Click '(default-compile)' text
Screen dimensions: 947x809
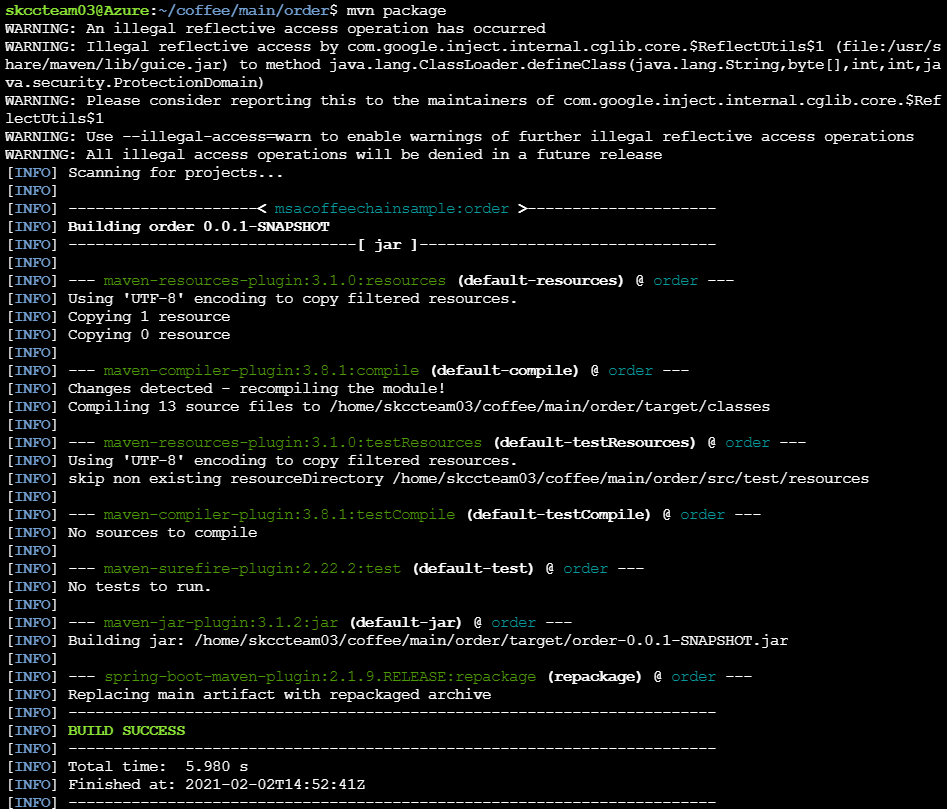[505, 371]
